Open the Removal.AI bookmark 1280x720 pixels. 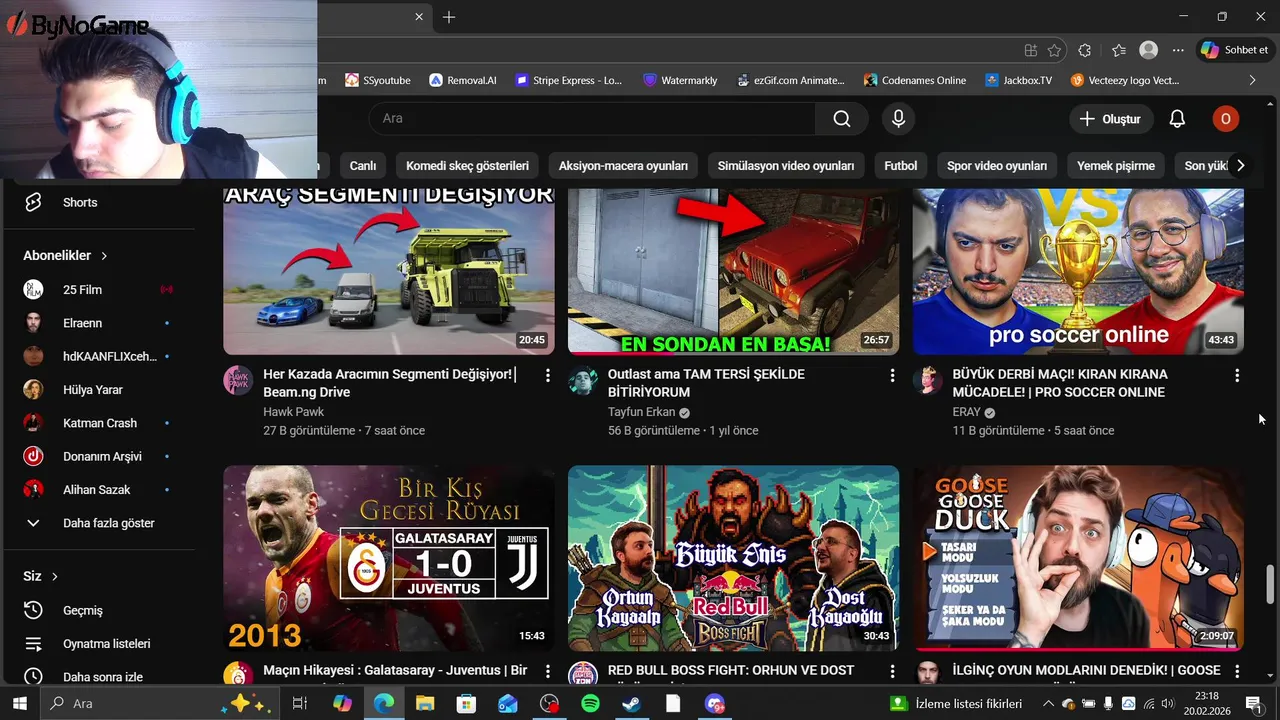tap(462, 80)
